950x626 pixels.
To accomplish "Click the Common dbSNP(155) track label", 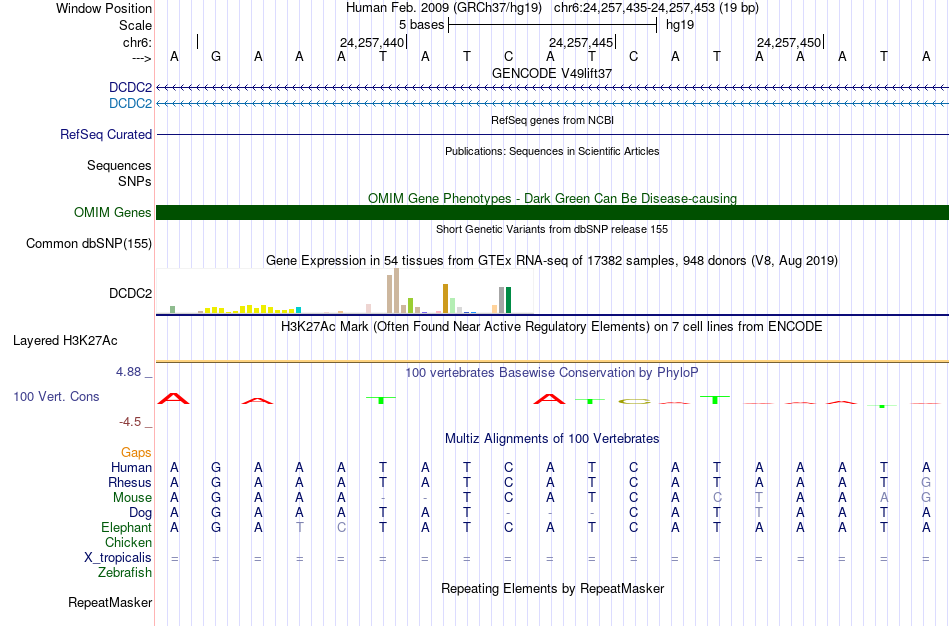I will tap(89, 244).
